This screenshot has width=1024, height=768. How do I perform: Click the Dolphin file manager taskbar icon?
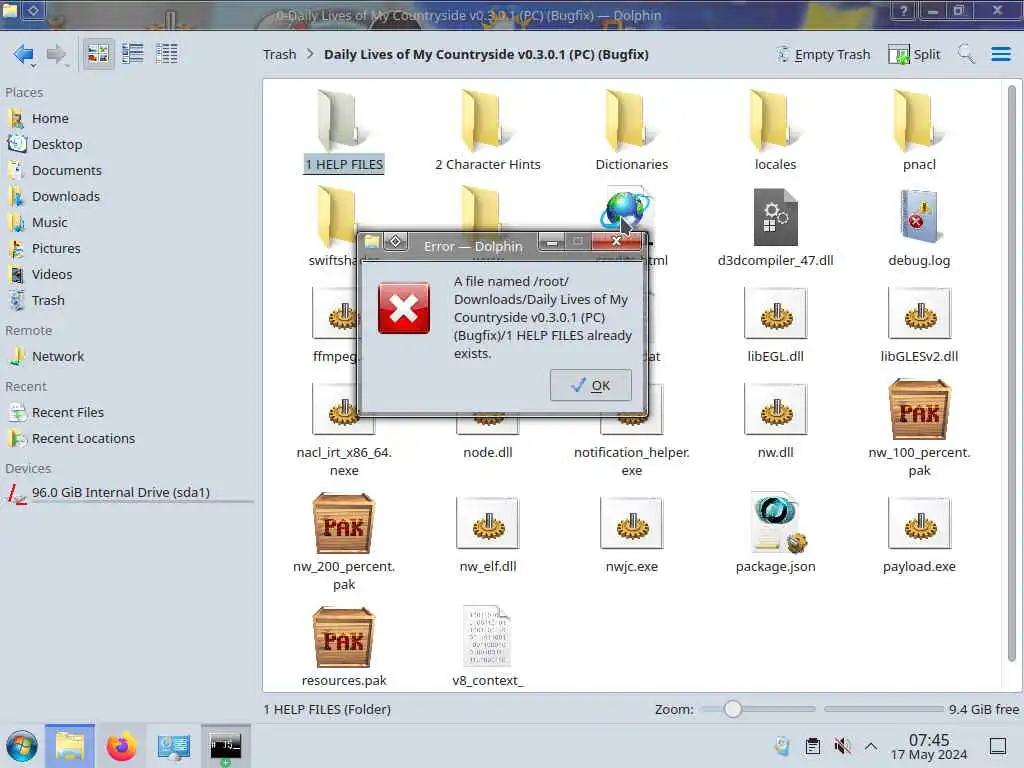point(69,746)
